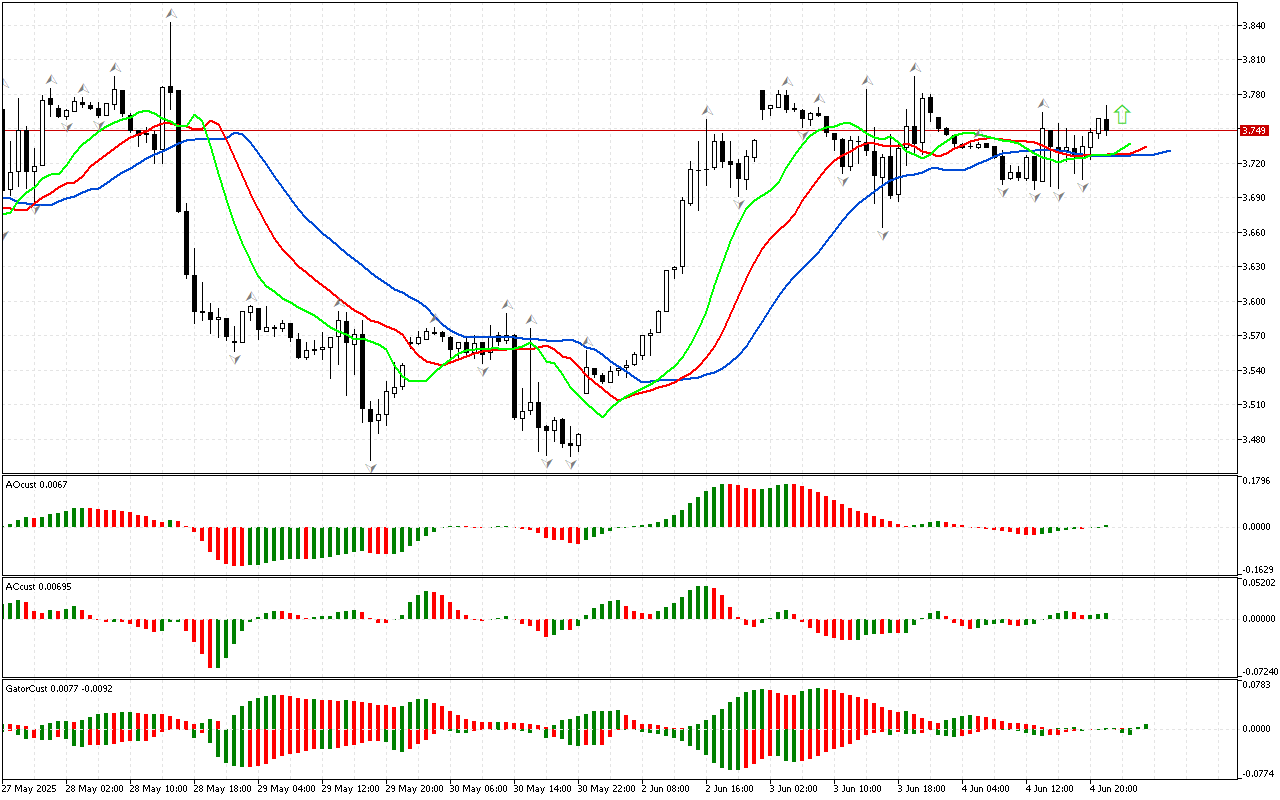This screenshot has height=800, width=1280.
Task: Click the 3.480 price scale label
Action: click(x=1255, y=440)
